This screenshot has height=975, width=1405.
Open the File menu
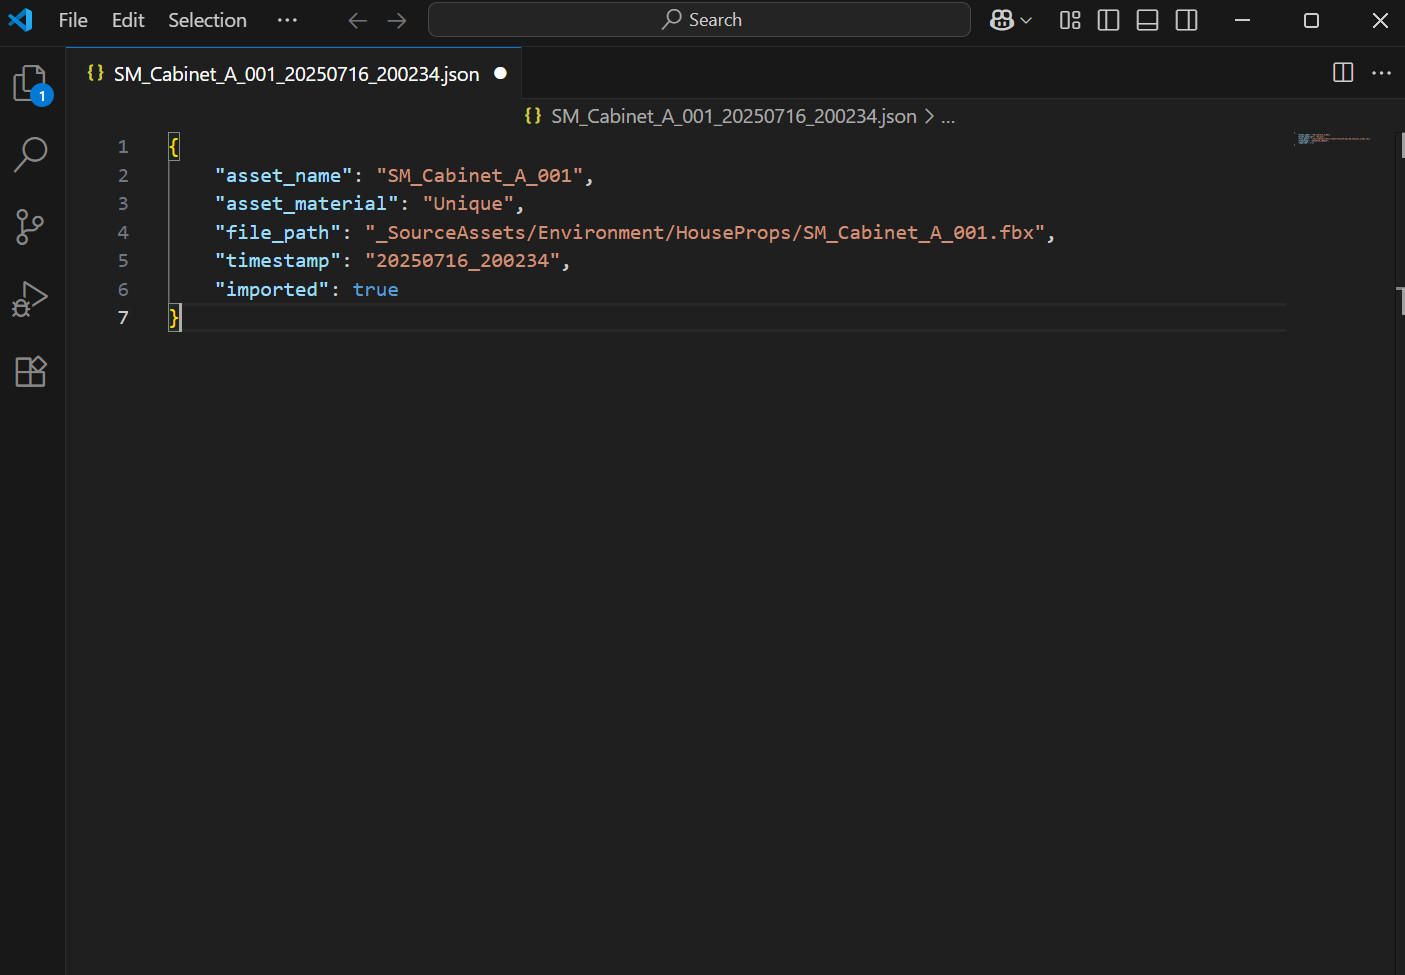73,20
